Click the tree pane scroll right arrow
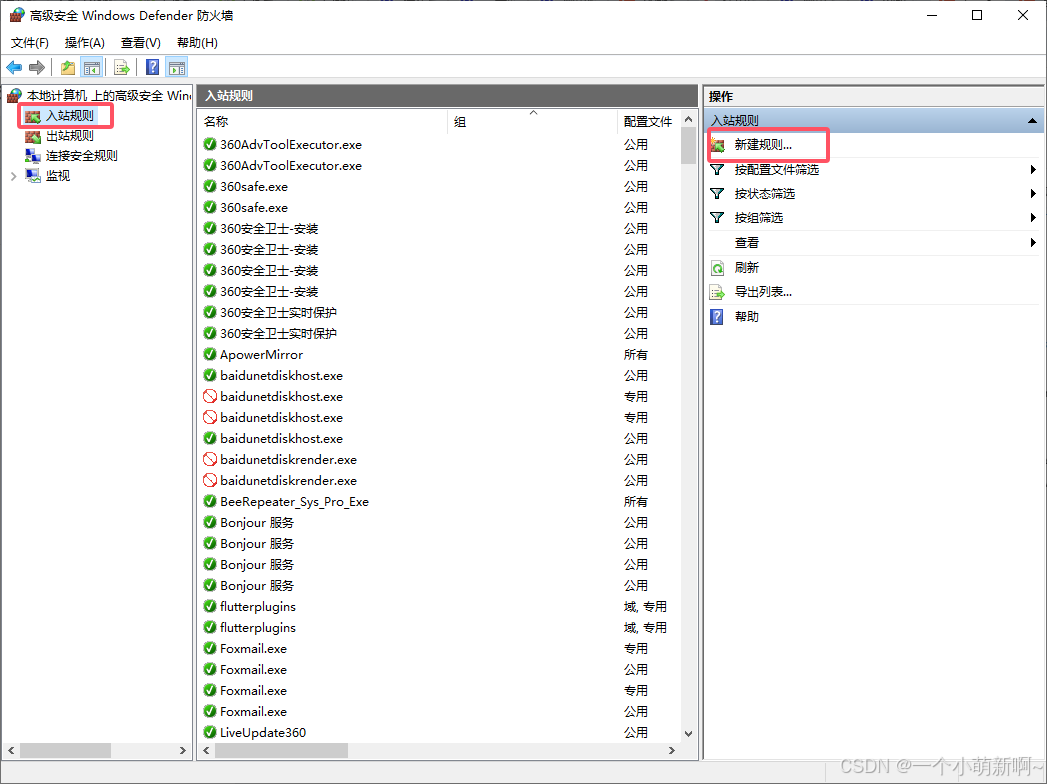This screenshot has width=1047, height=784. coord(182,751)
